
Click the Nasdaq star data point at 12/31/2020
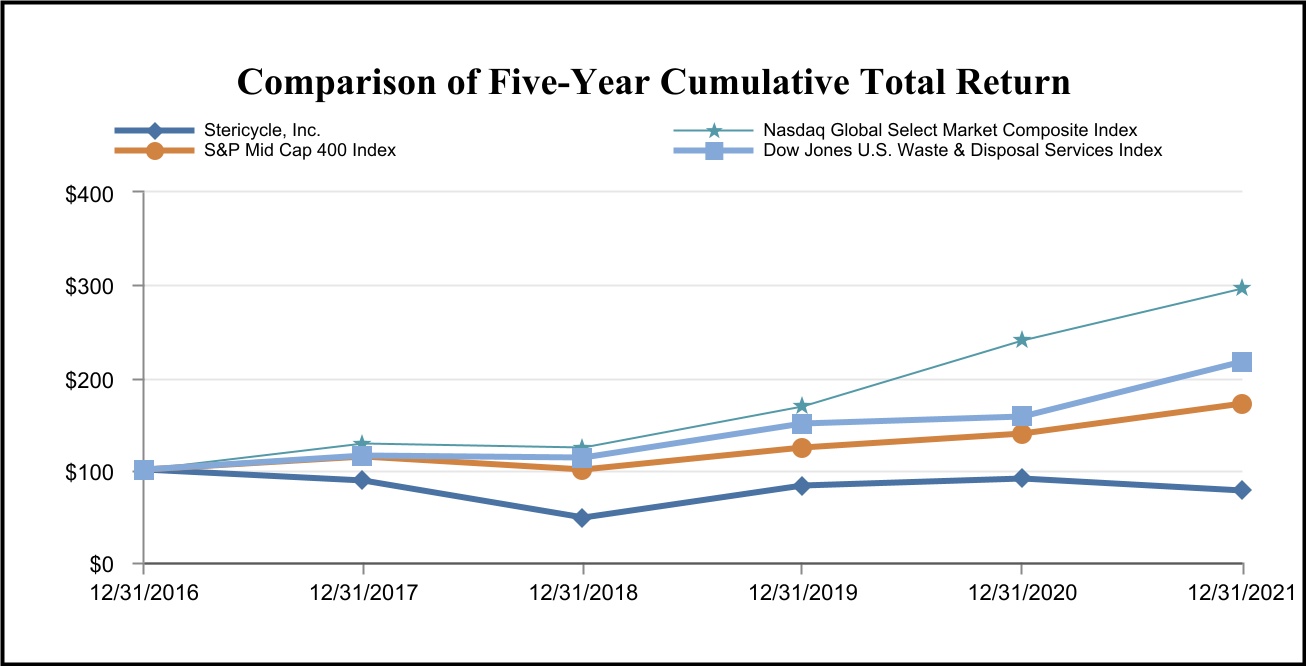(x=1022, y=340)
